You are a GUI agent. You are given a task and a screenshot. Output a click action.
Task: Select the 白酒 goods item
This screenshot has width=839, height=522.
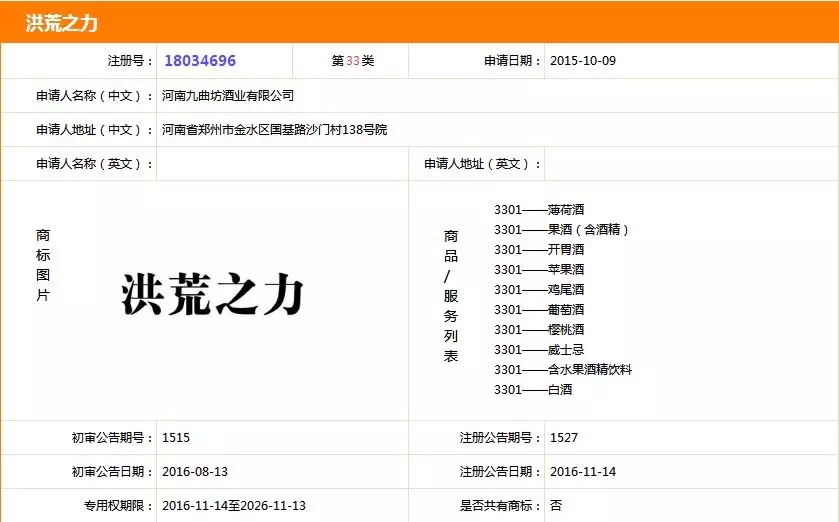coord(559,390)
